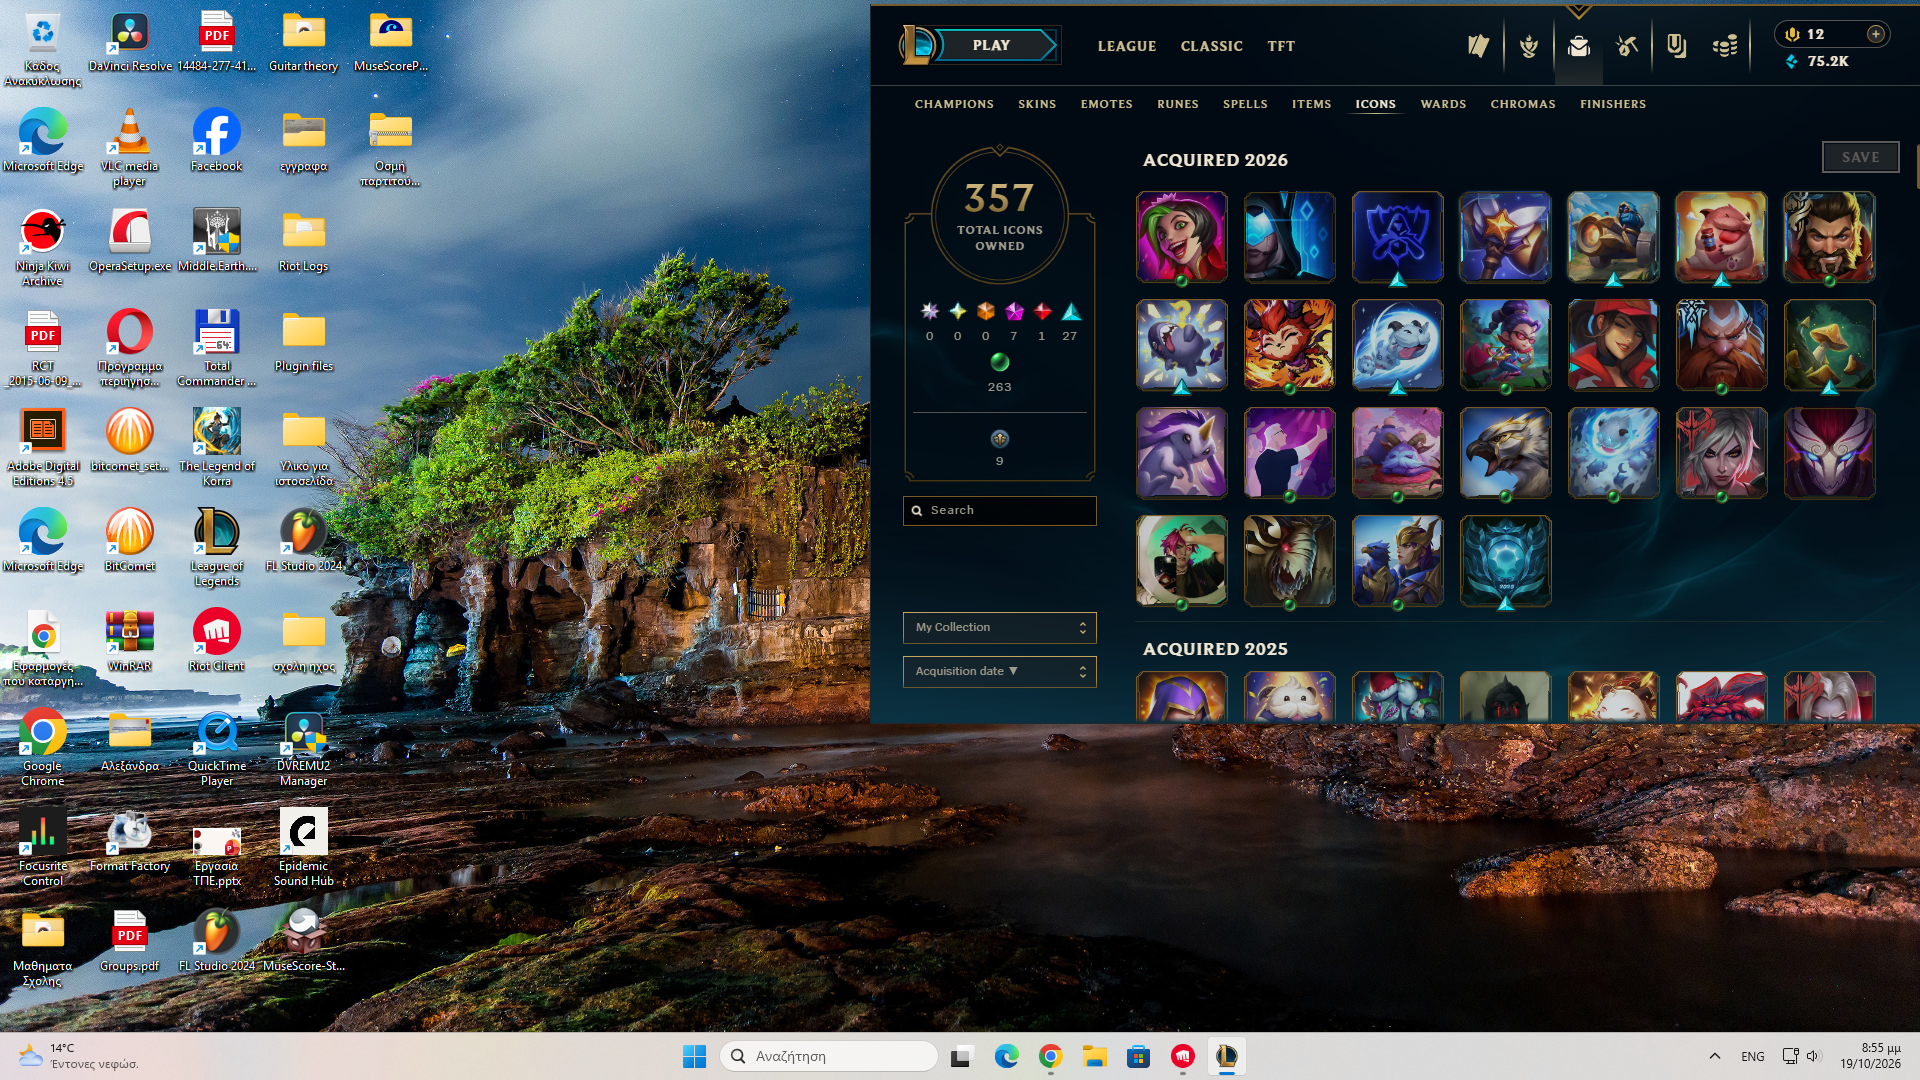Click the purchase RP plus button
The image size is (1920, 1080).
tap(1876, 34)
